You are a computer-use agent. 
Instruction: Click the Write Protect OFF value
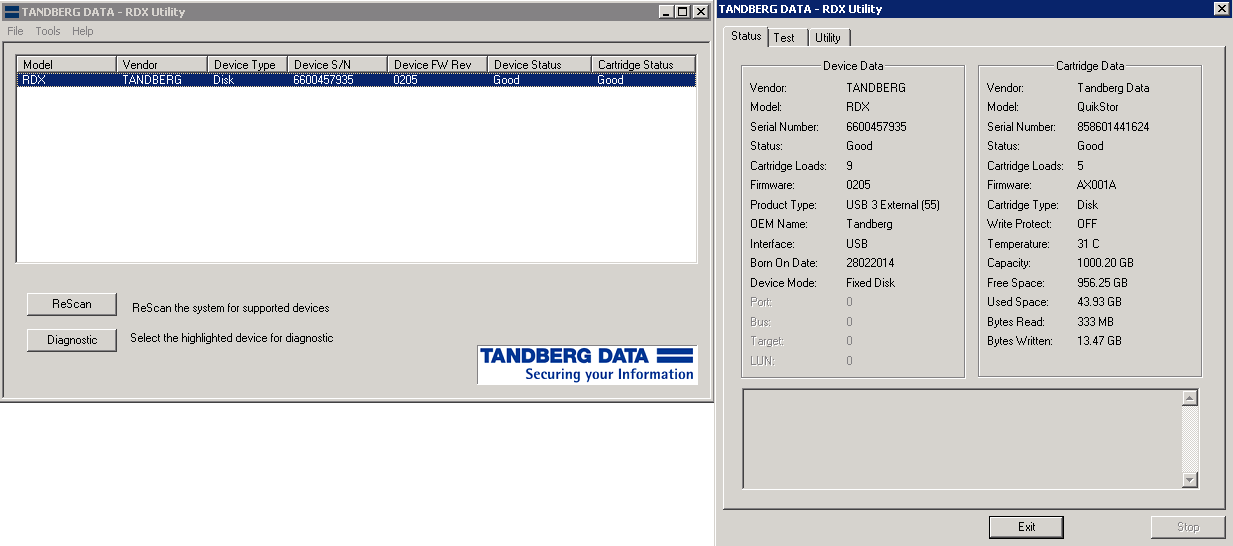pos(1087,224)
